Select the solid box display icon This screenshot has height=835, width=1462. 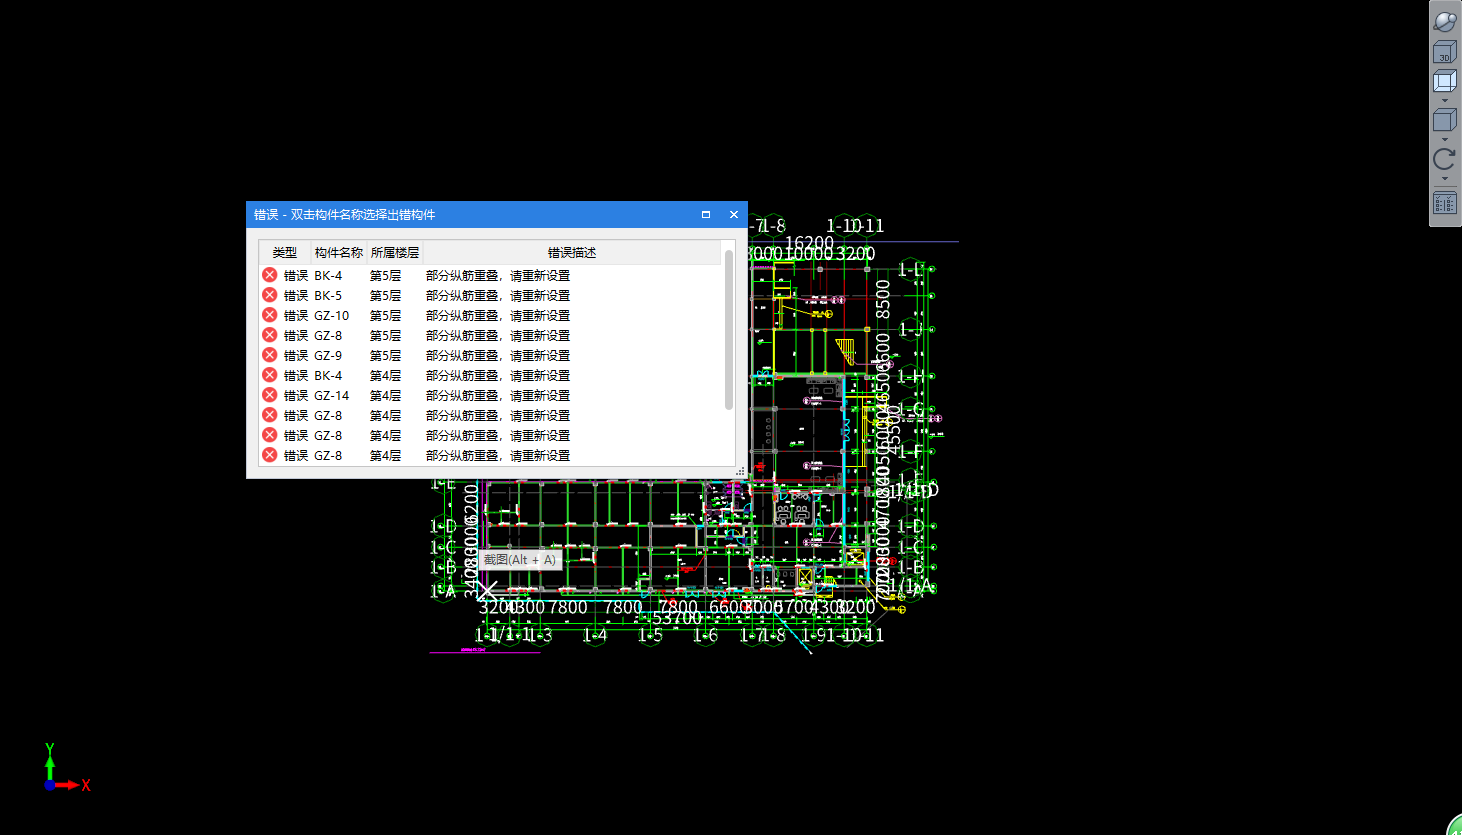pos(1445,120)
